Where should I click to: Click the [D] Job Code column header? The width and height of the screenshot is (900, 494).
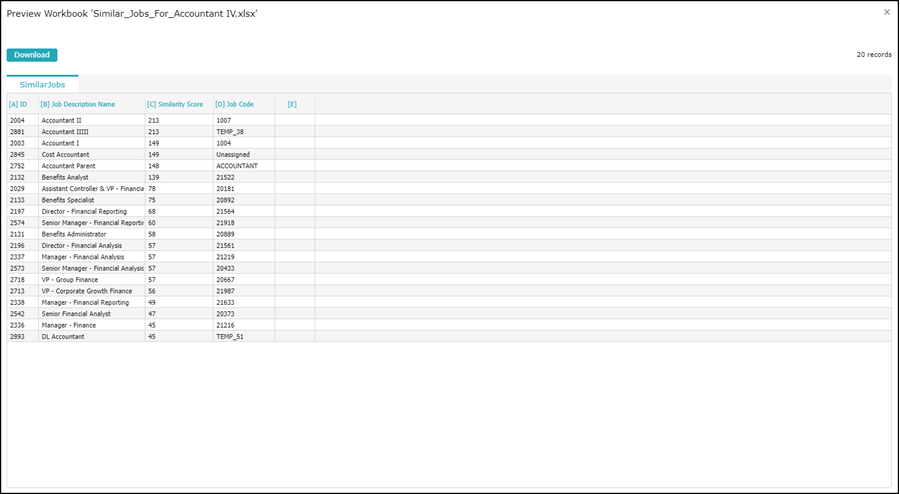point(234,104)
